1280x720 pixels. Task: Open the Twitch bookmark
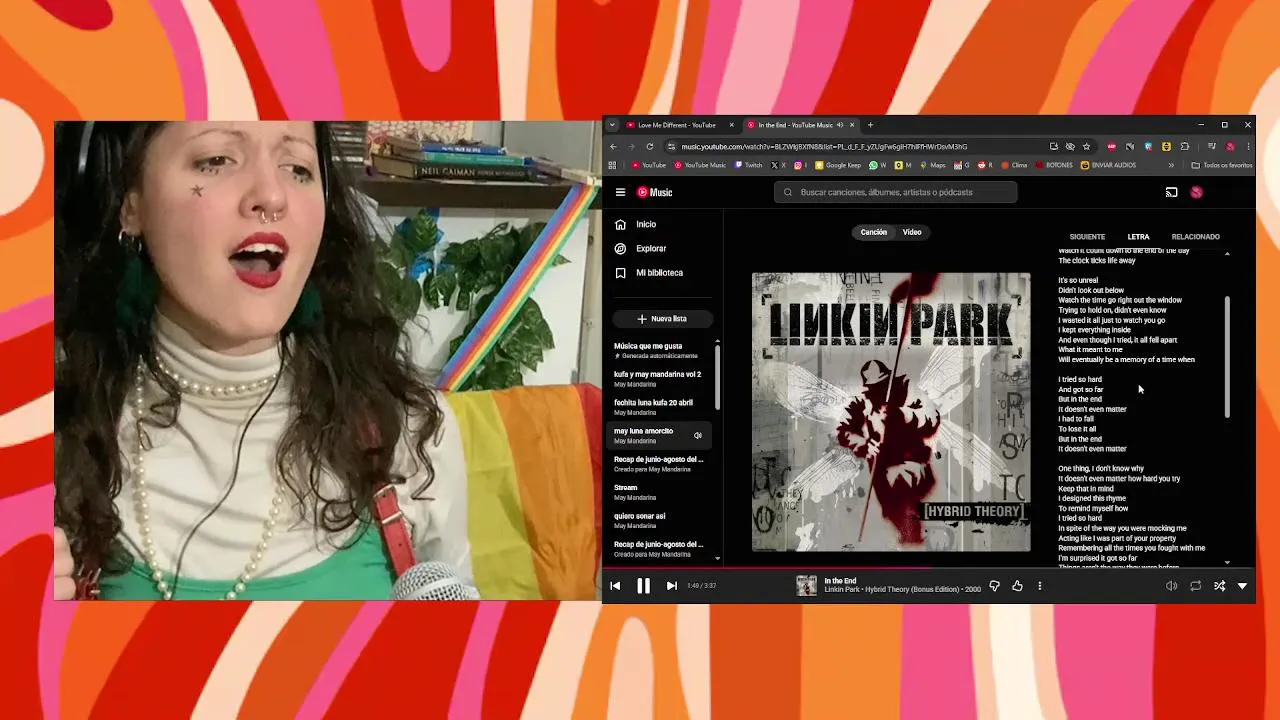[x=749, y=165]
